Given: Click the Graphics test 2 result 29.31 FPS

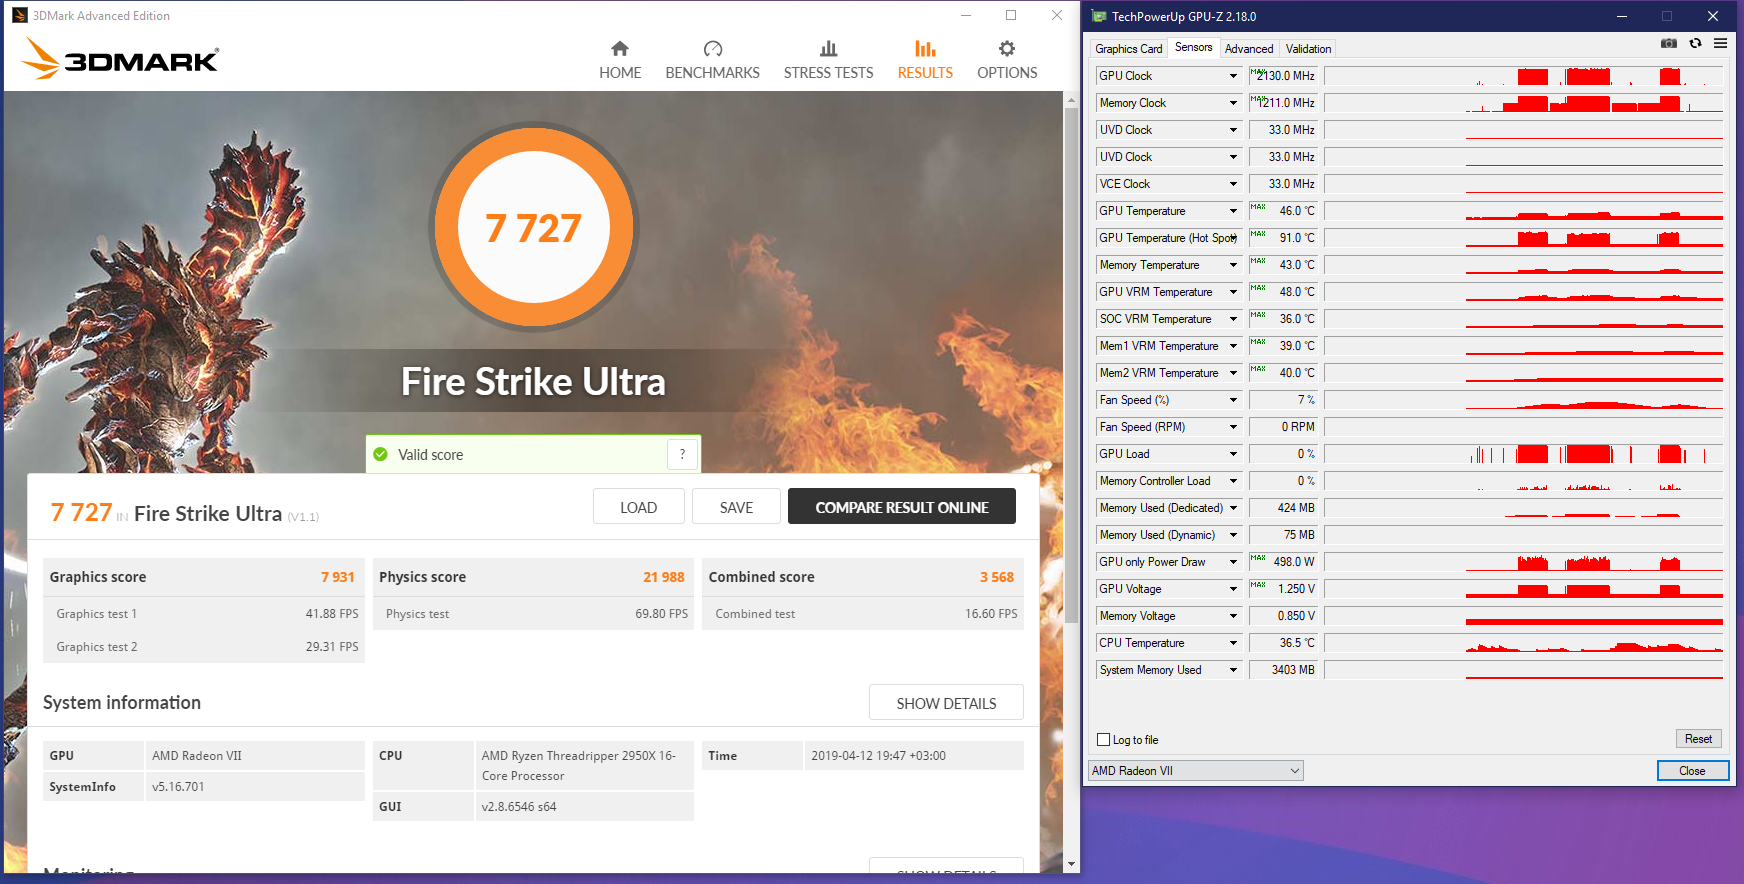Looking at the screenshot, I should point(332,647).
